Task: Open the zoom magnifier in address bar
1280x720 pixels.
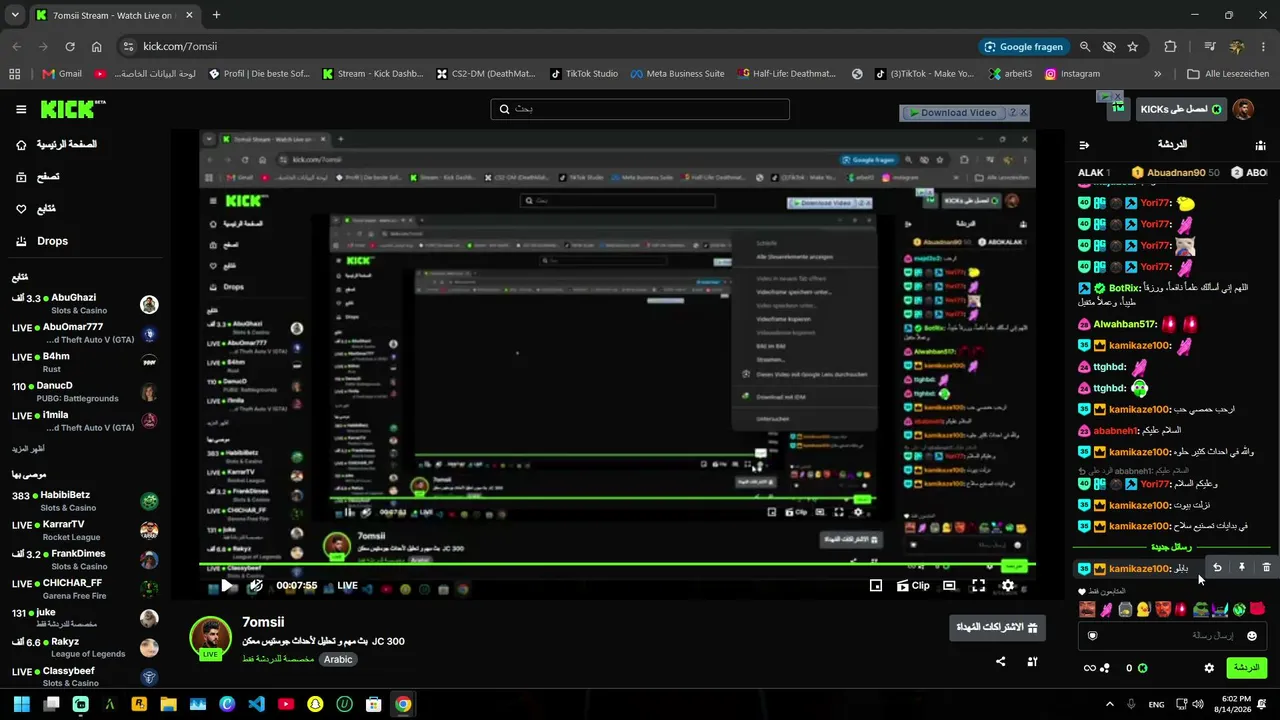Action: tap(1085, 46)
